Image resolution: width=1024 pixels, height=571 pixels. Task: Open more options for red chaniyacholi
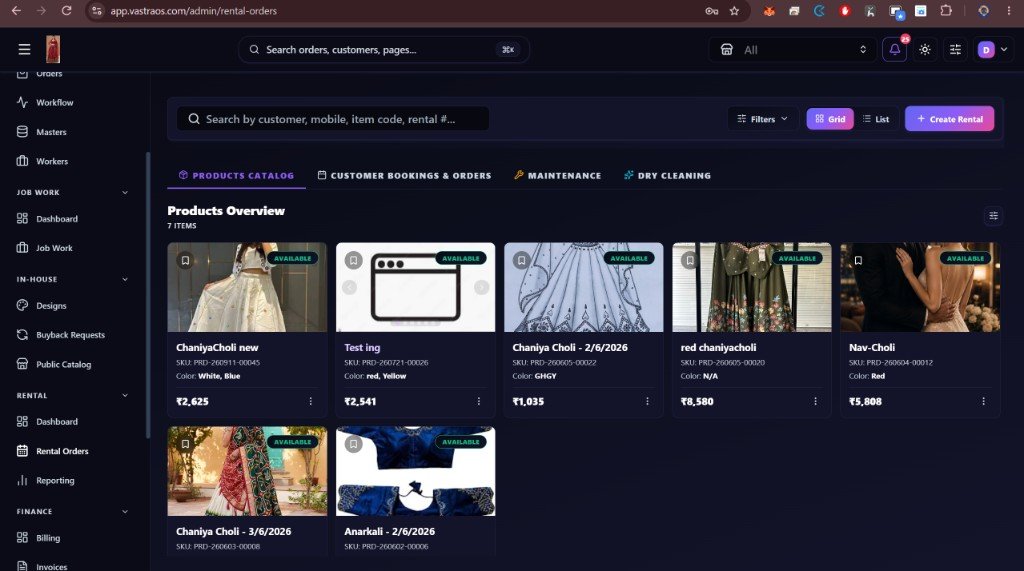815,401
